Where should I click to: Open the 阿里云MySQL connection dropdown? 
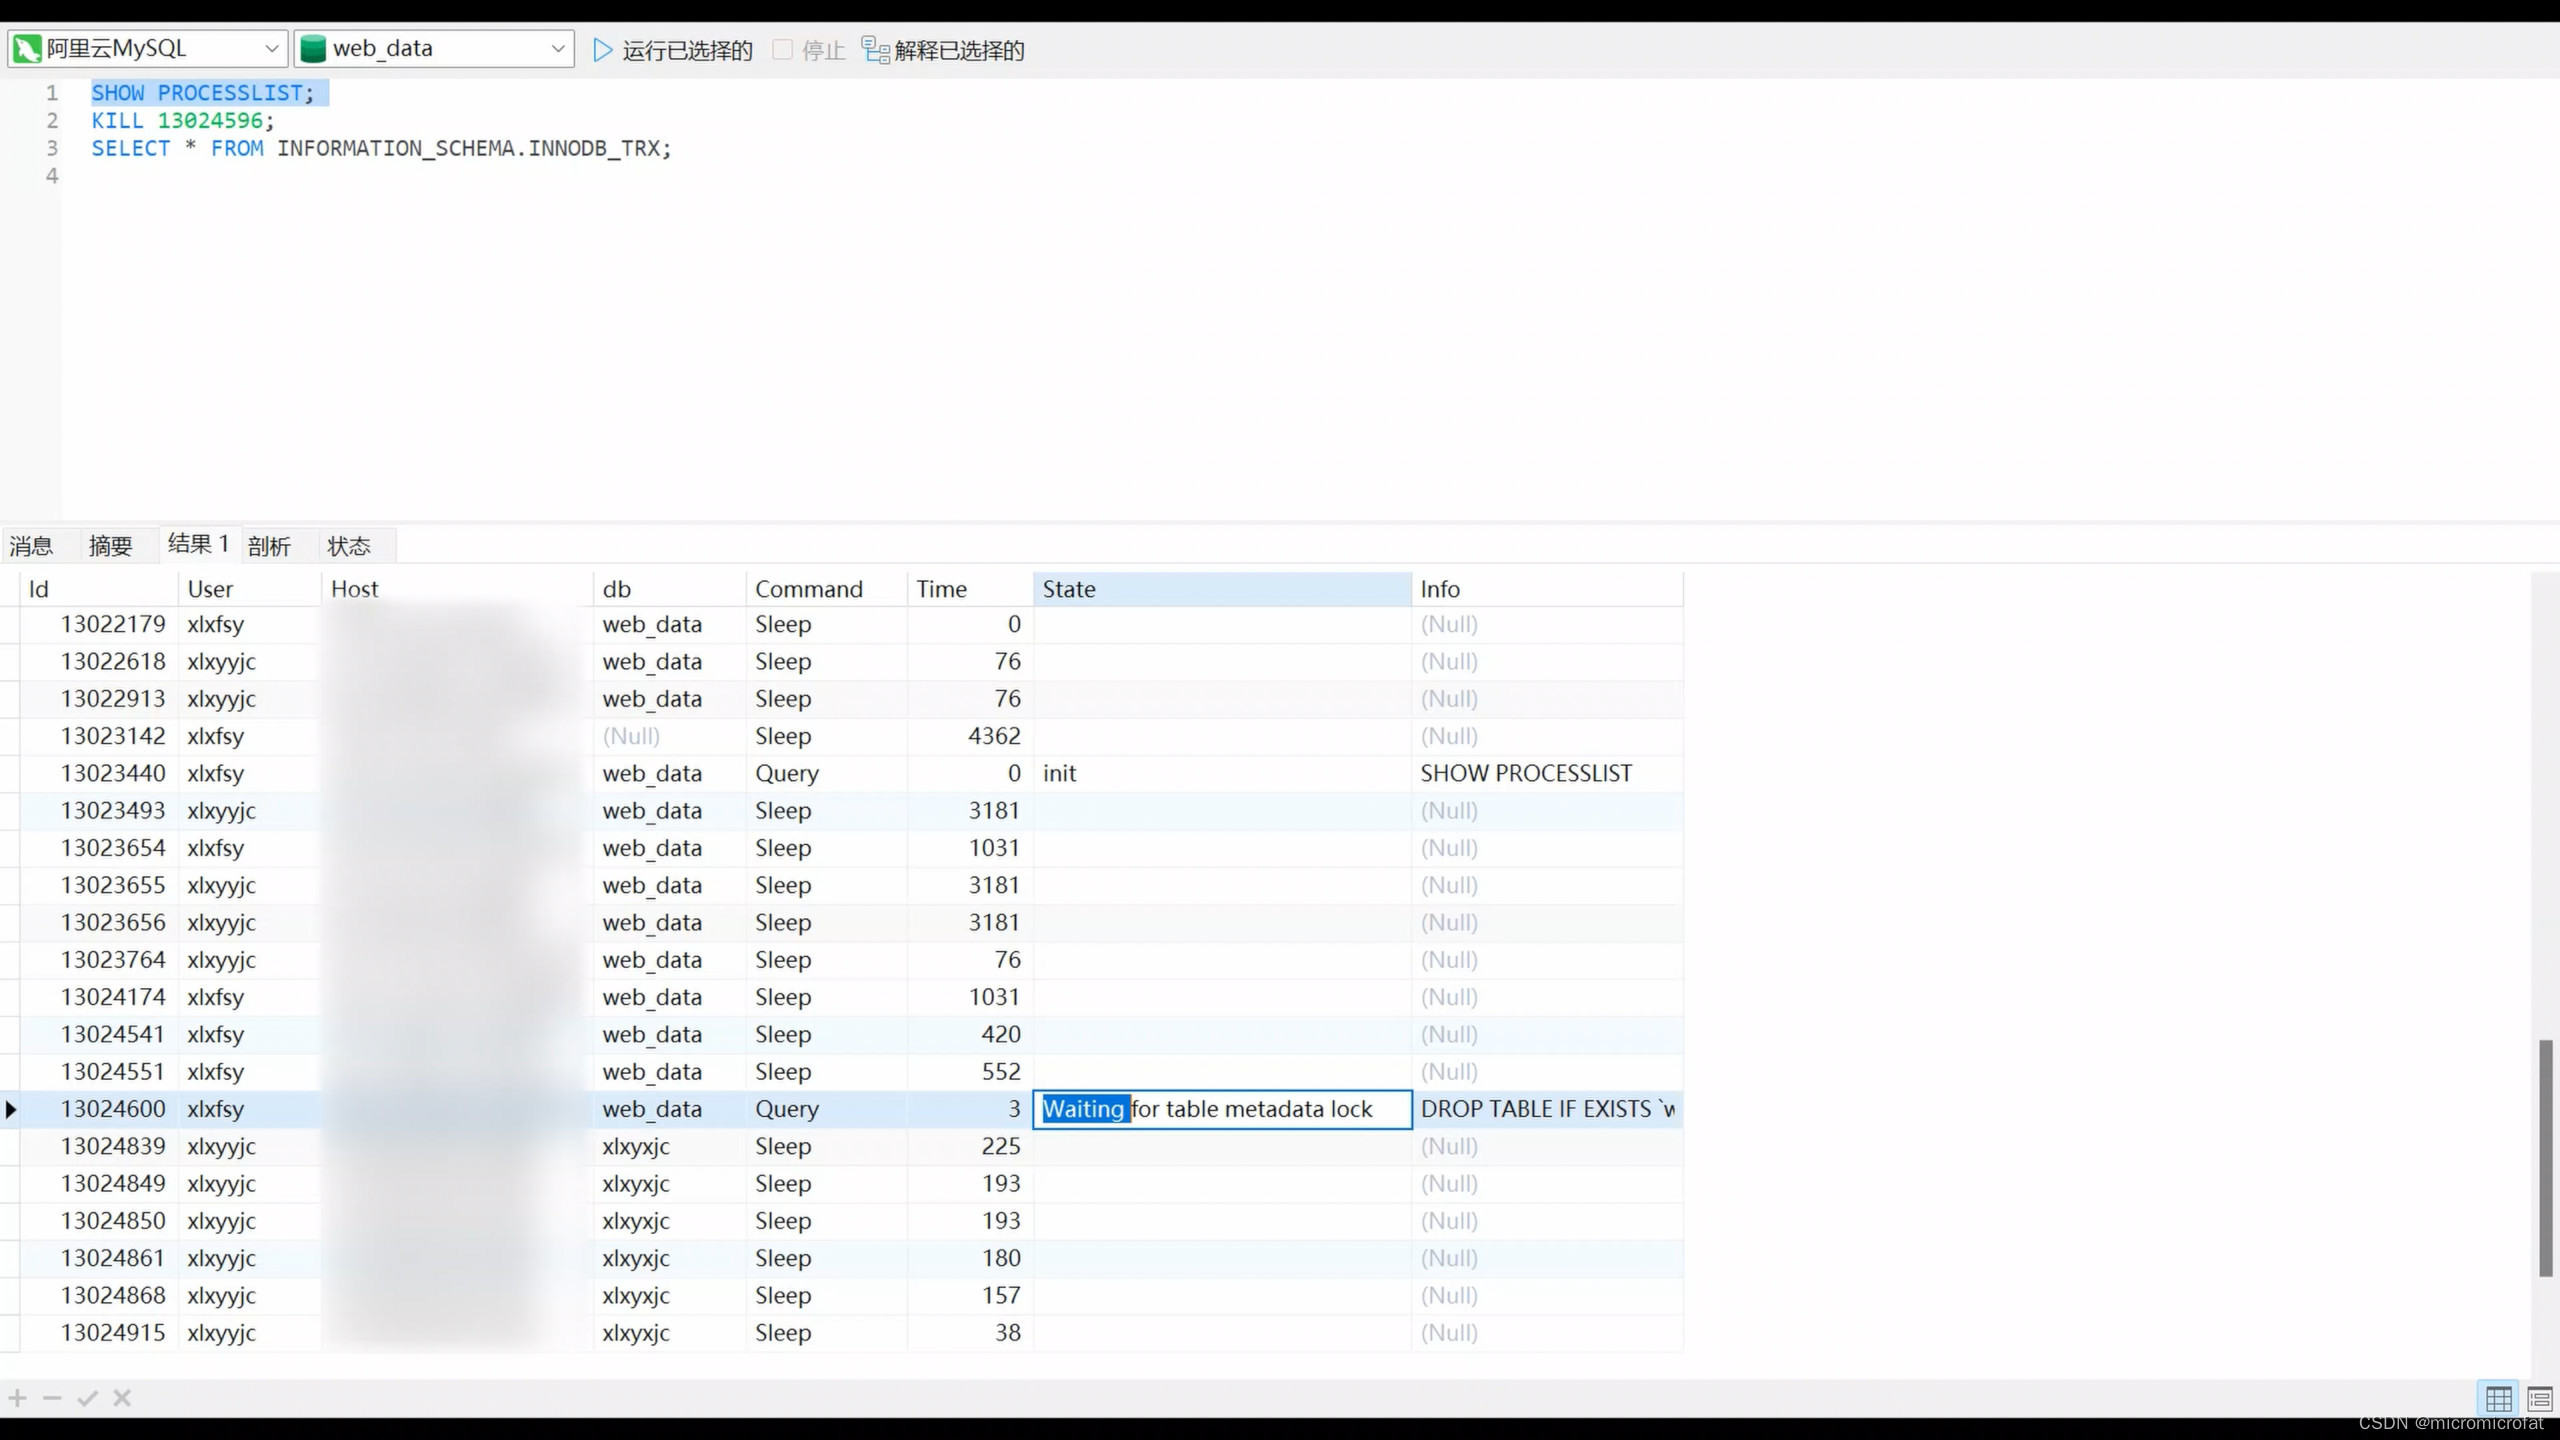point(148,48)
